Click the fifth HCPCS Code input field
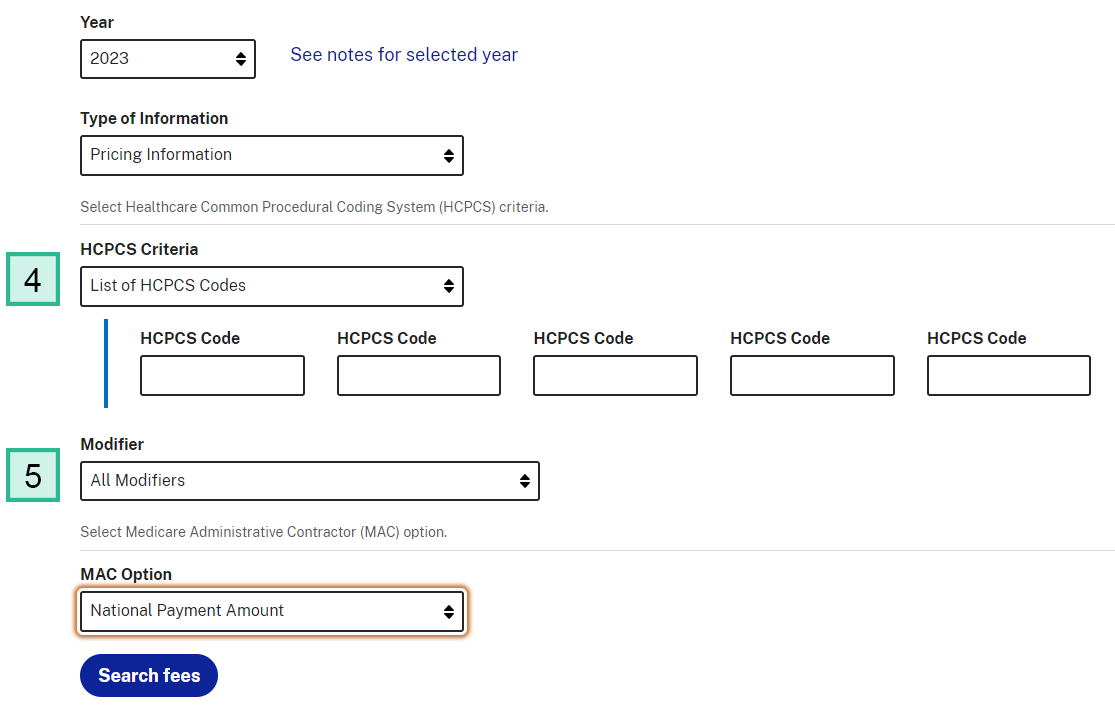This screenshot has height=713, width=1115. 1008,375
